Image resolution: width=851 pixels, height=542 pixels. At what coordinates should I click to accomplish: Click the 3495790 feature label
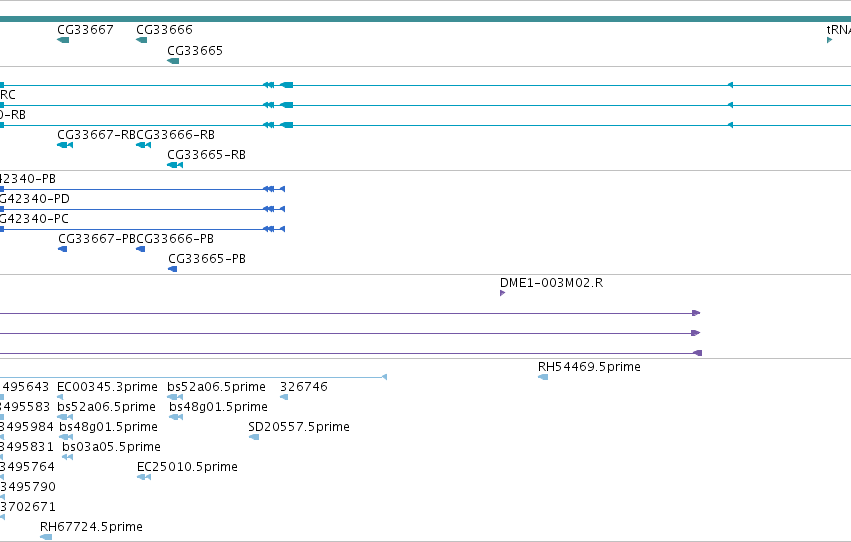click(28, 487)
